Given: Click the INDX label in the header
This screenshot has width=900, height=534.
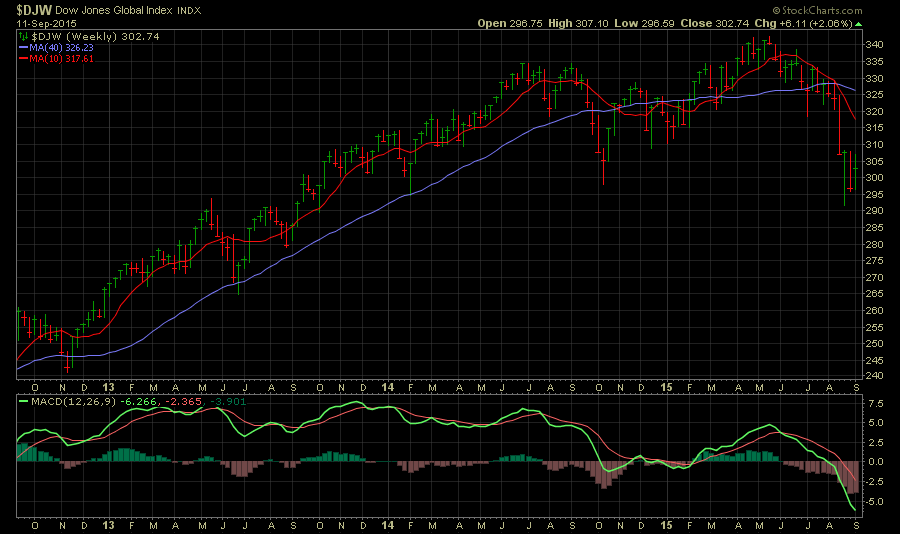Looking at the screenshot, I should pos(189,10).
